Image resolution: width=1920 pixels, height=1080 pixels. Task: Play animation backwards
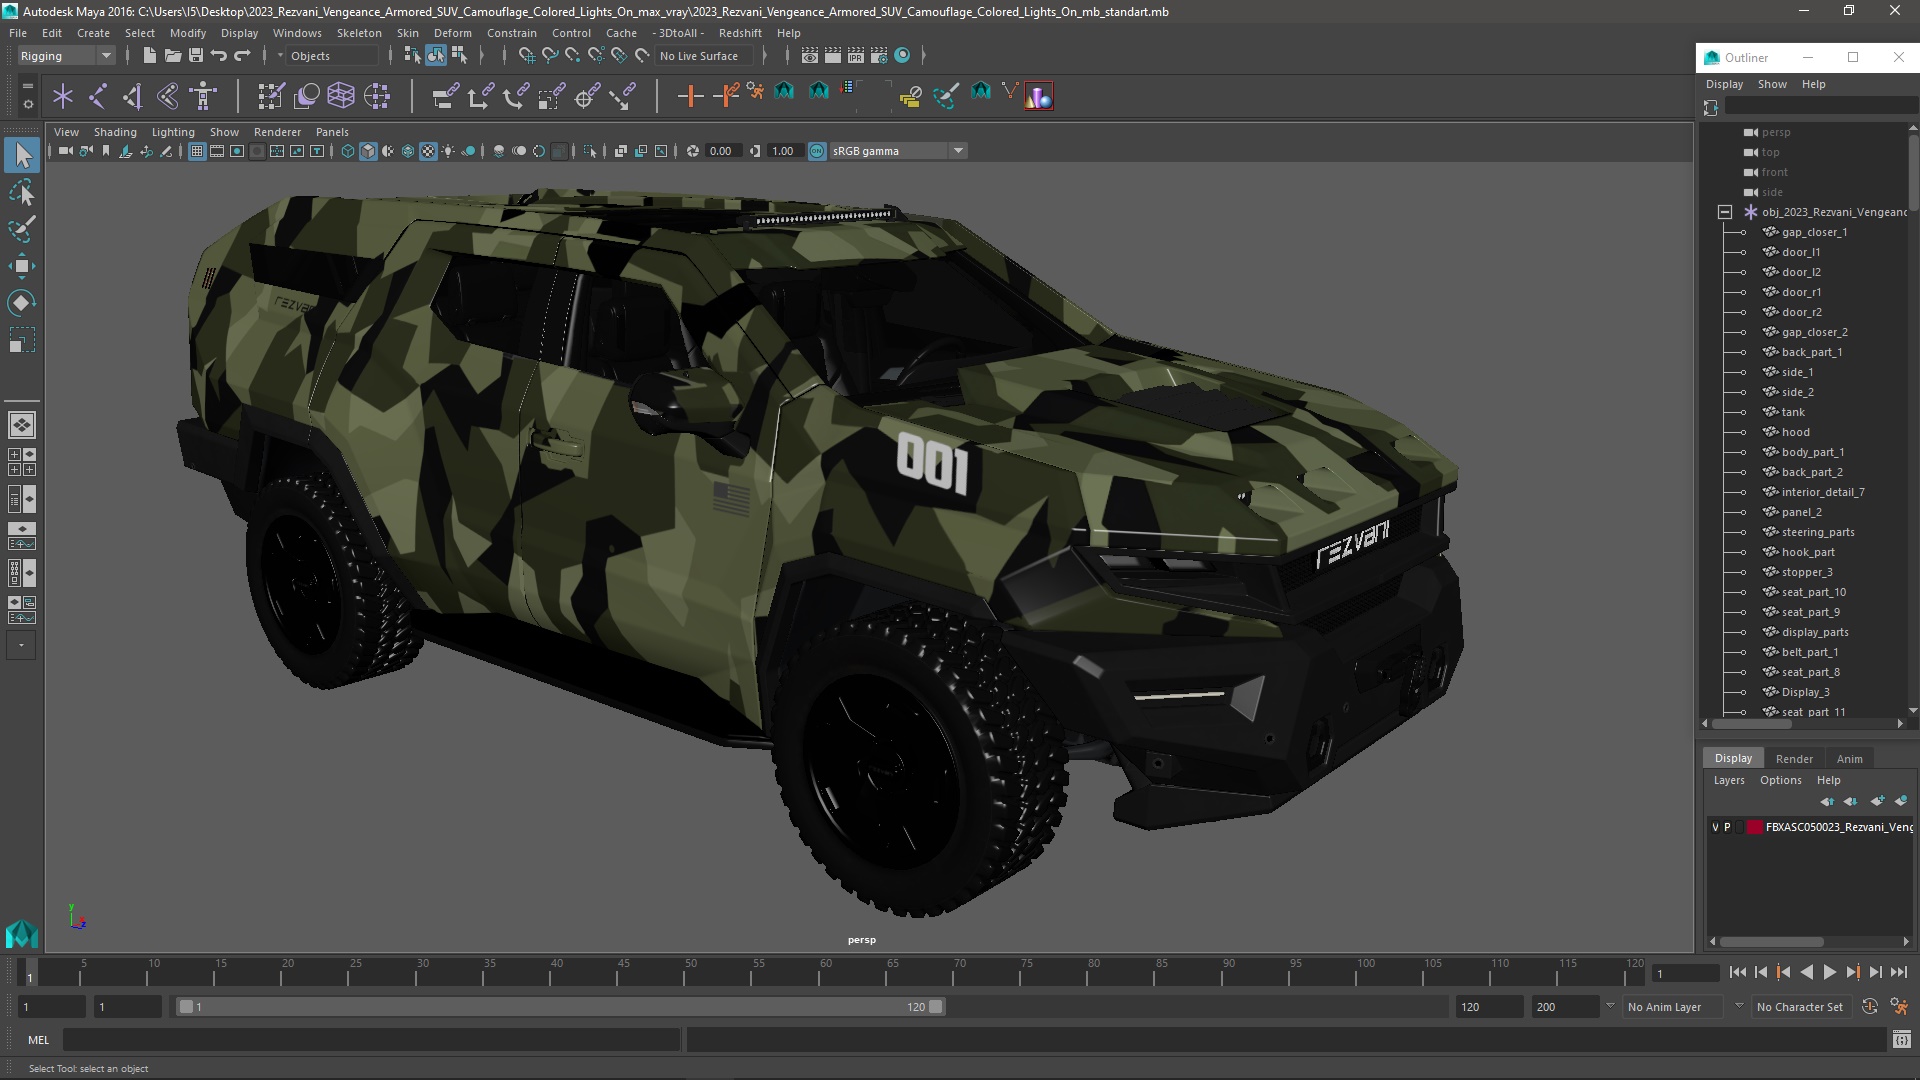[x=1806, y=972]
